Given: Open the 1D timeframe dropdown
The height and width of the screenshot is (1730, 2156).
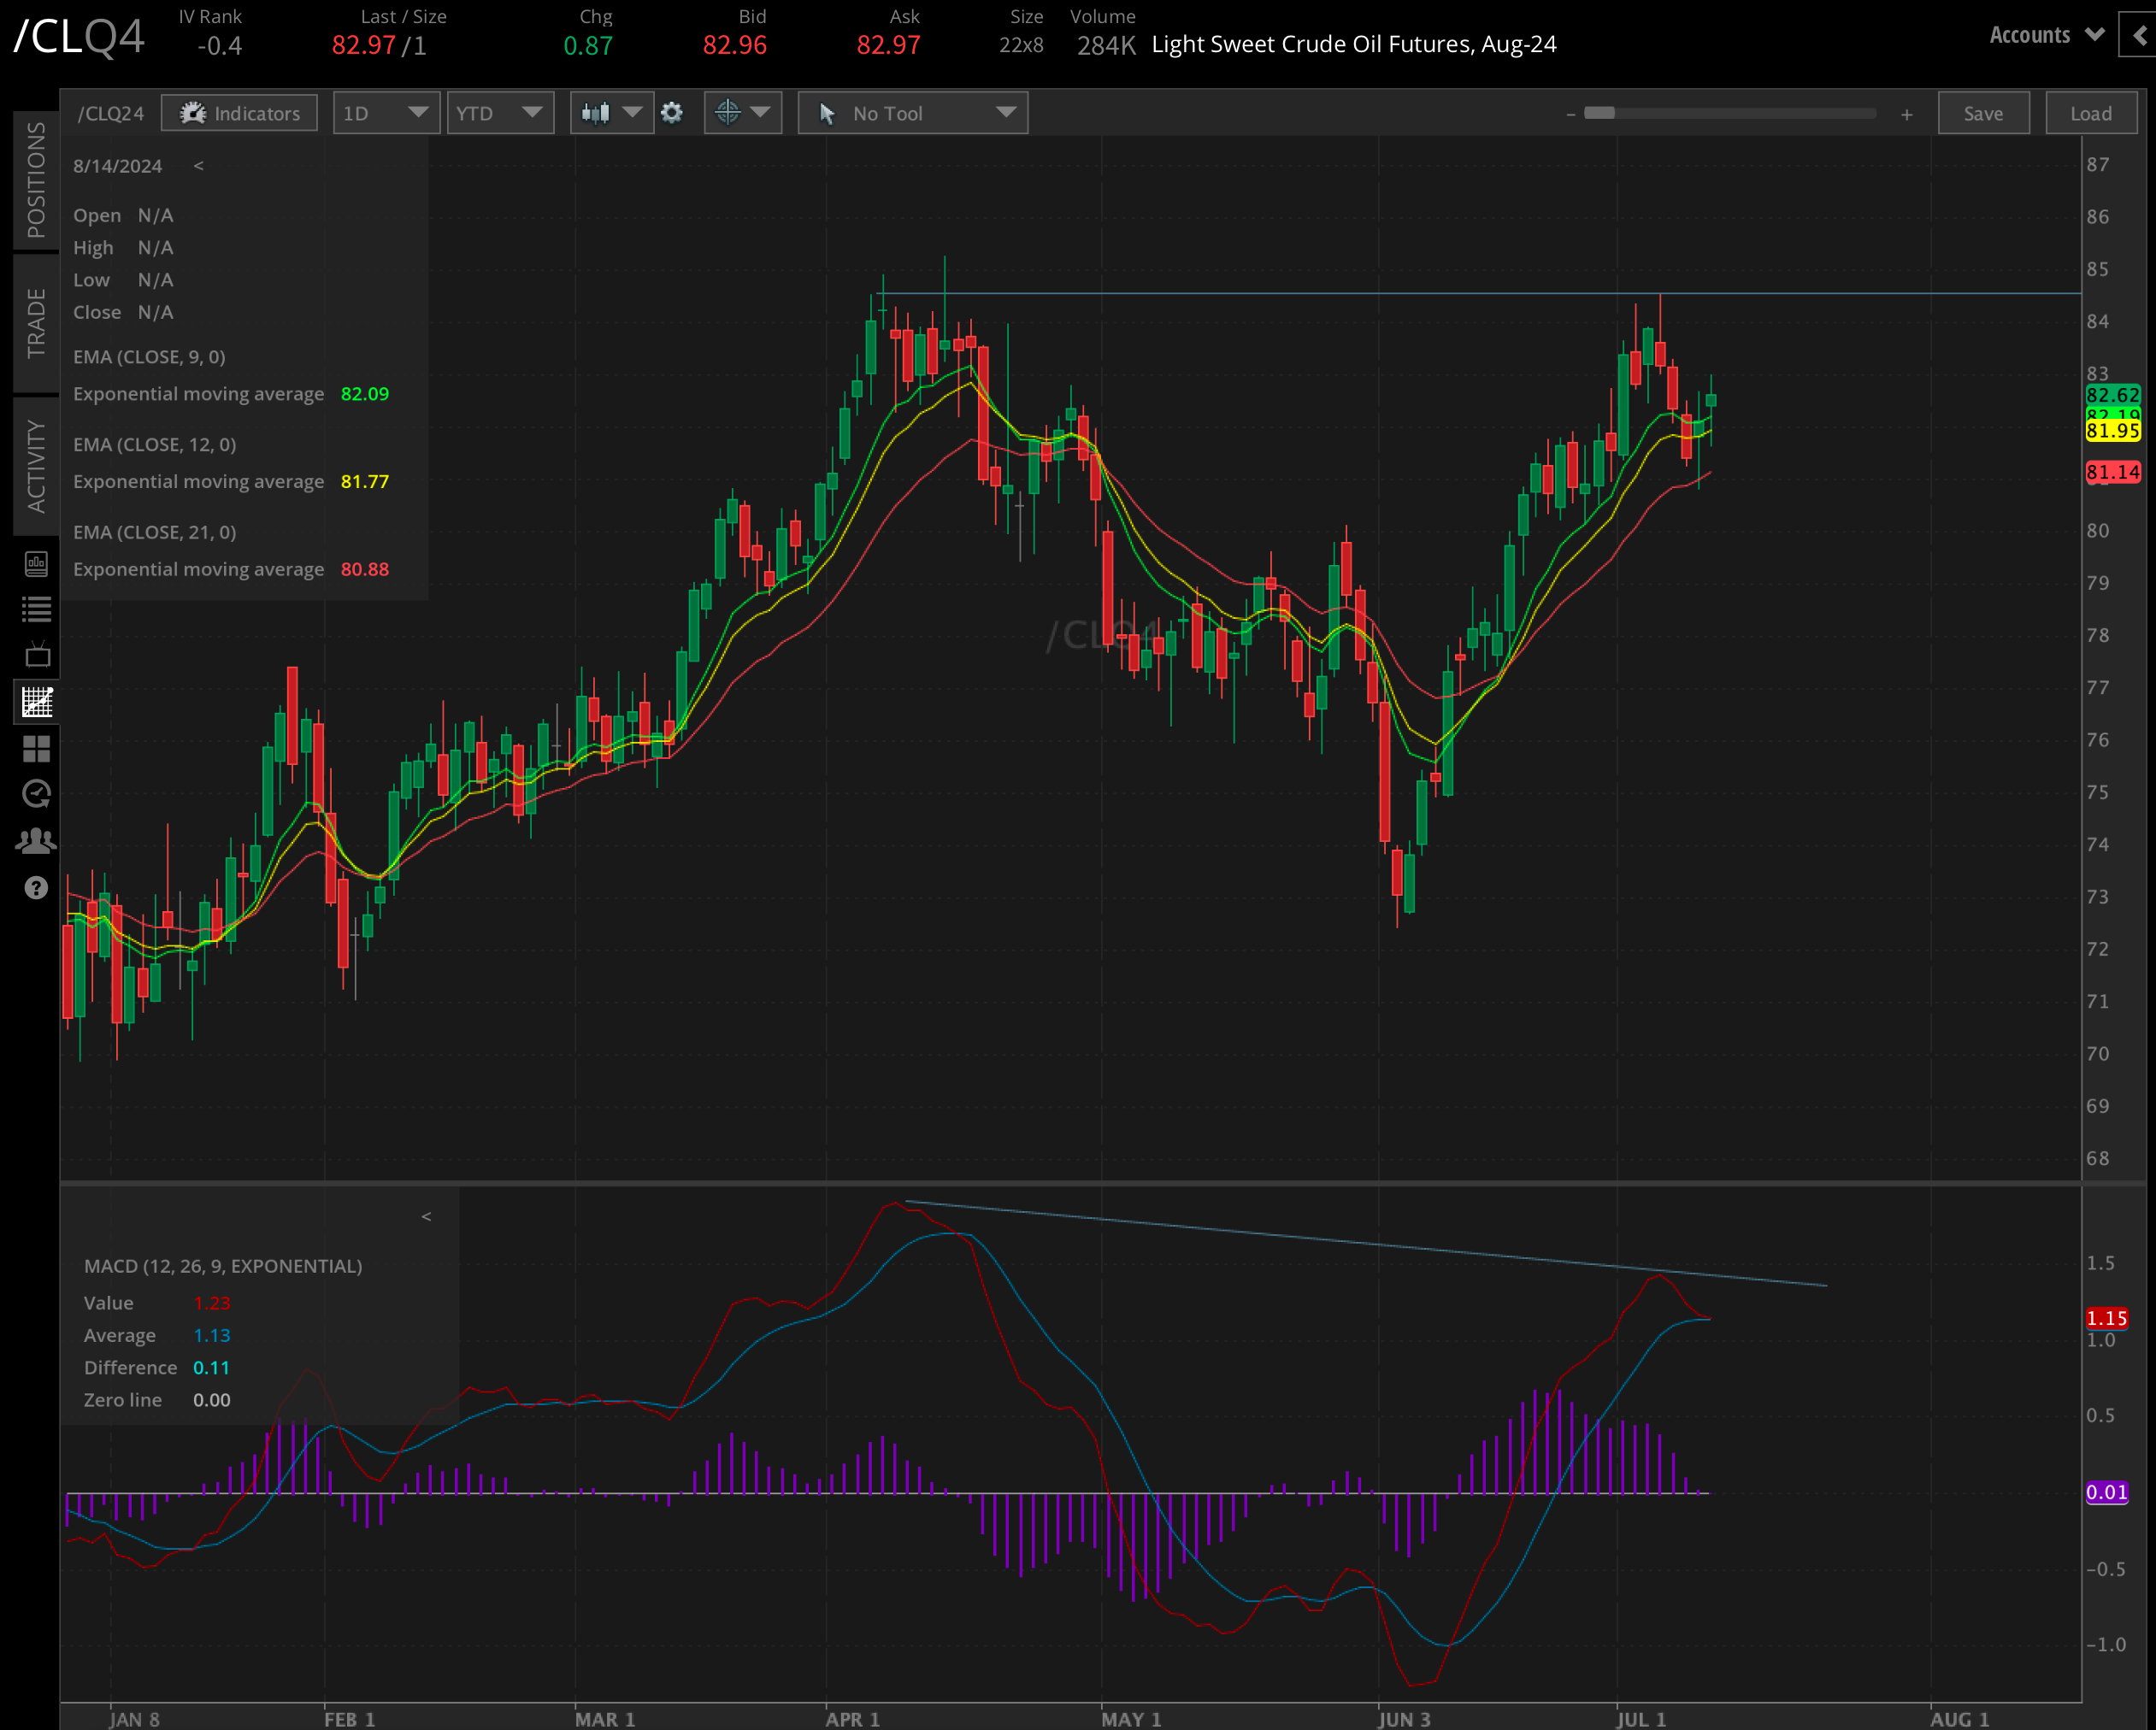Looking at the screenshot, I should pos(386,112).
